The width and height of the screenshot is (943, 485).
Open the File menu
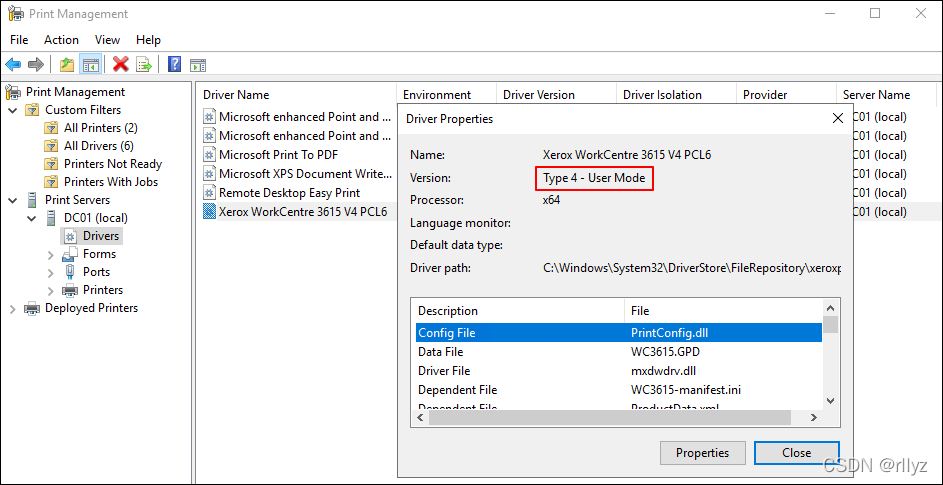19,40
